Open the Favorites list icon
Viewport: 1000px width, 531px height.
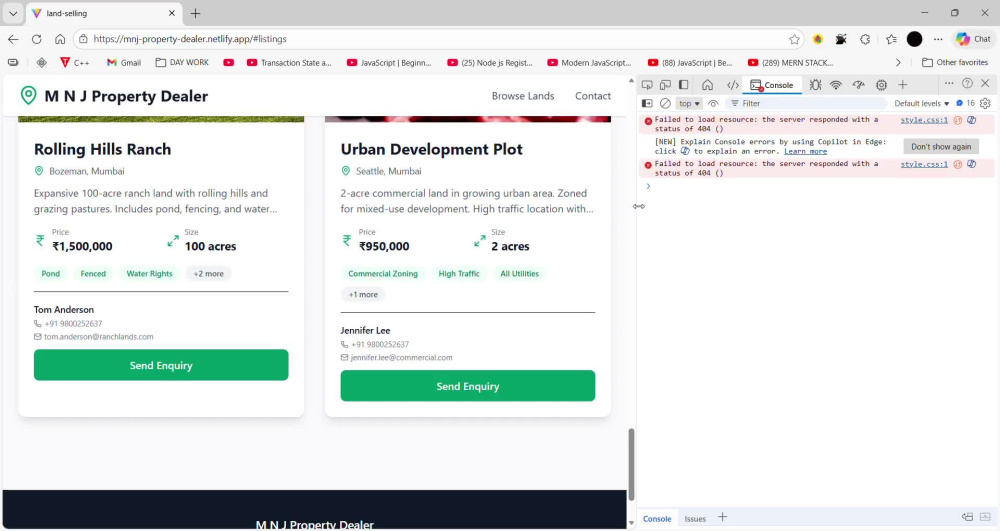click(x=891, y=39)
